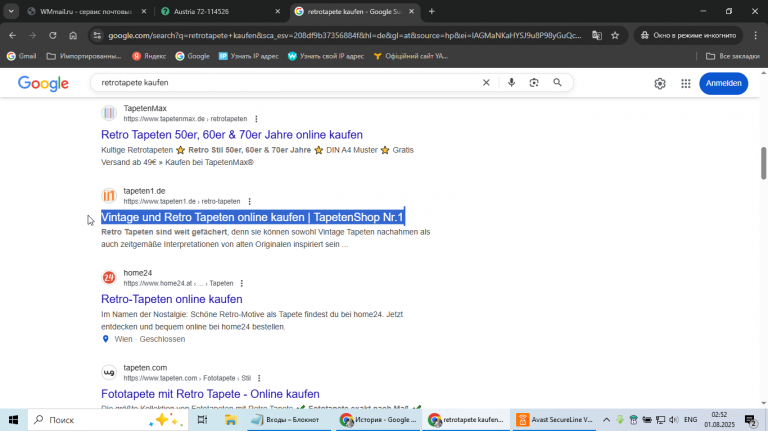Open a new browser tab

pos(432,11)
